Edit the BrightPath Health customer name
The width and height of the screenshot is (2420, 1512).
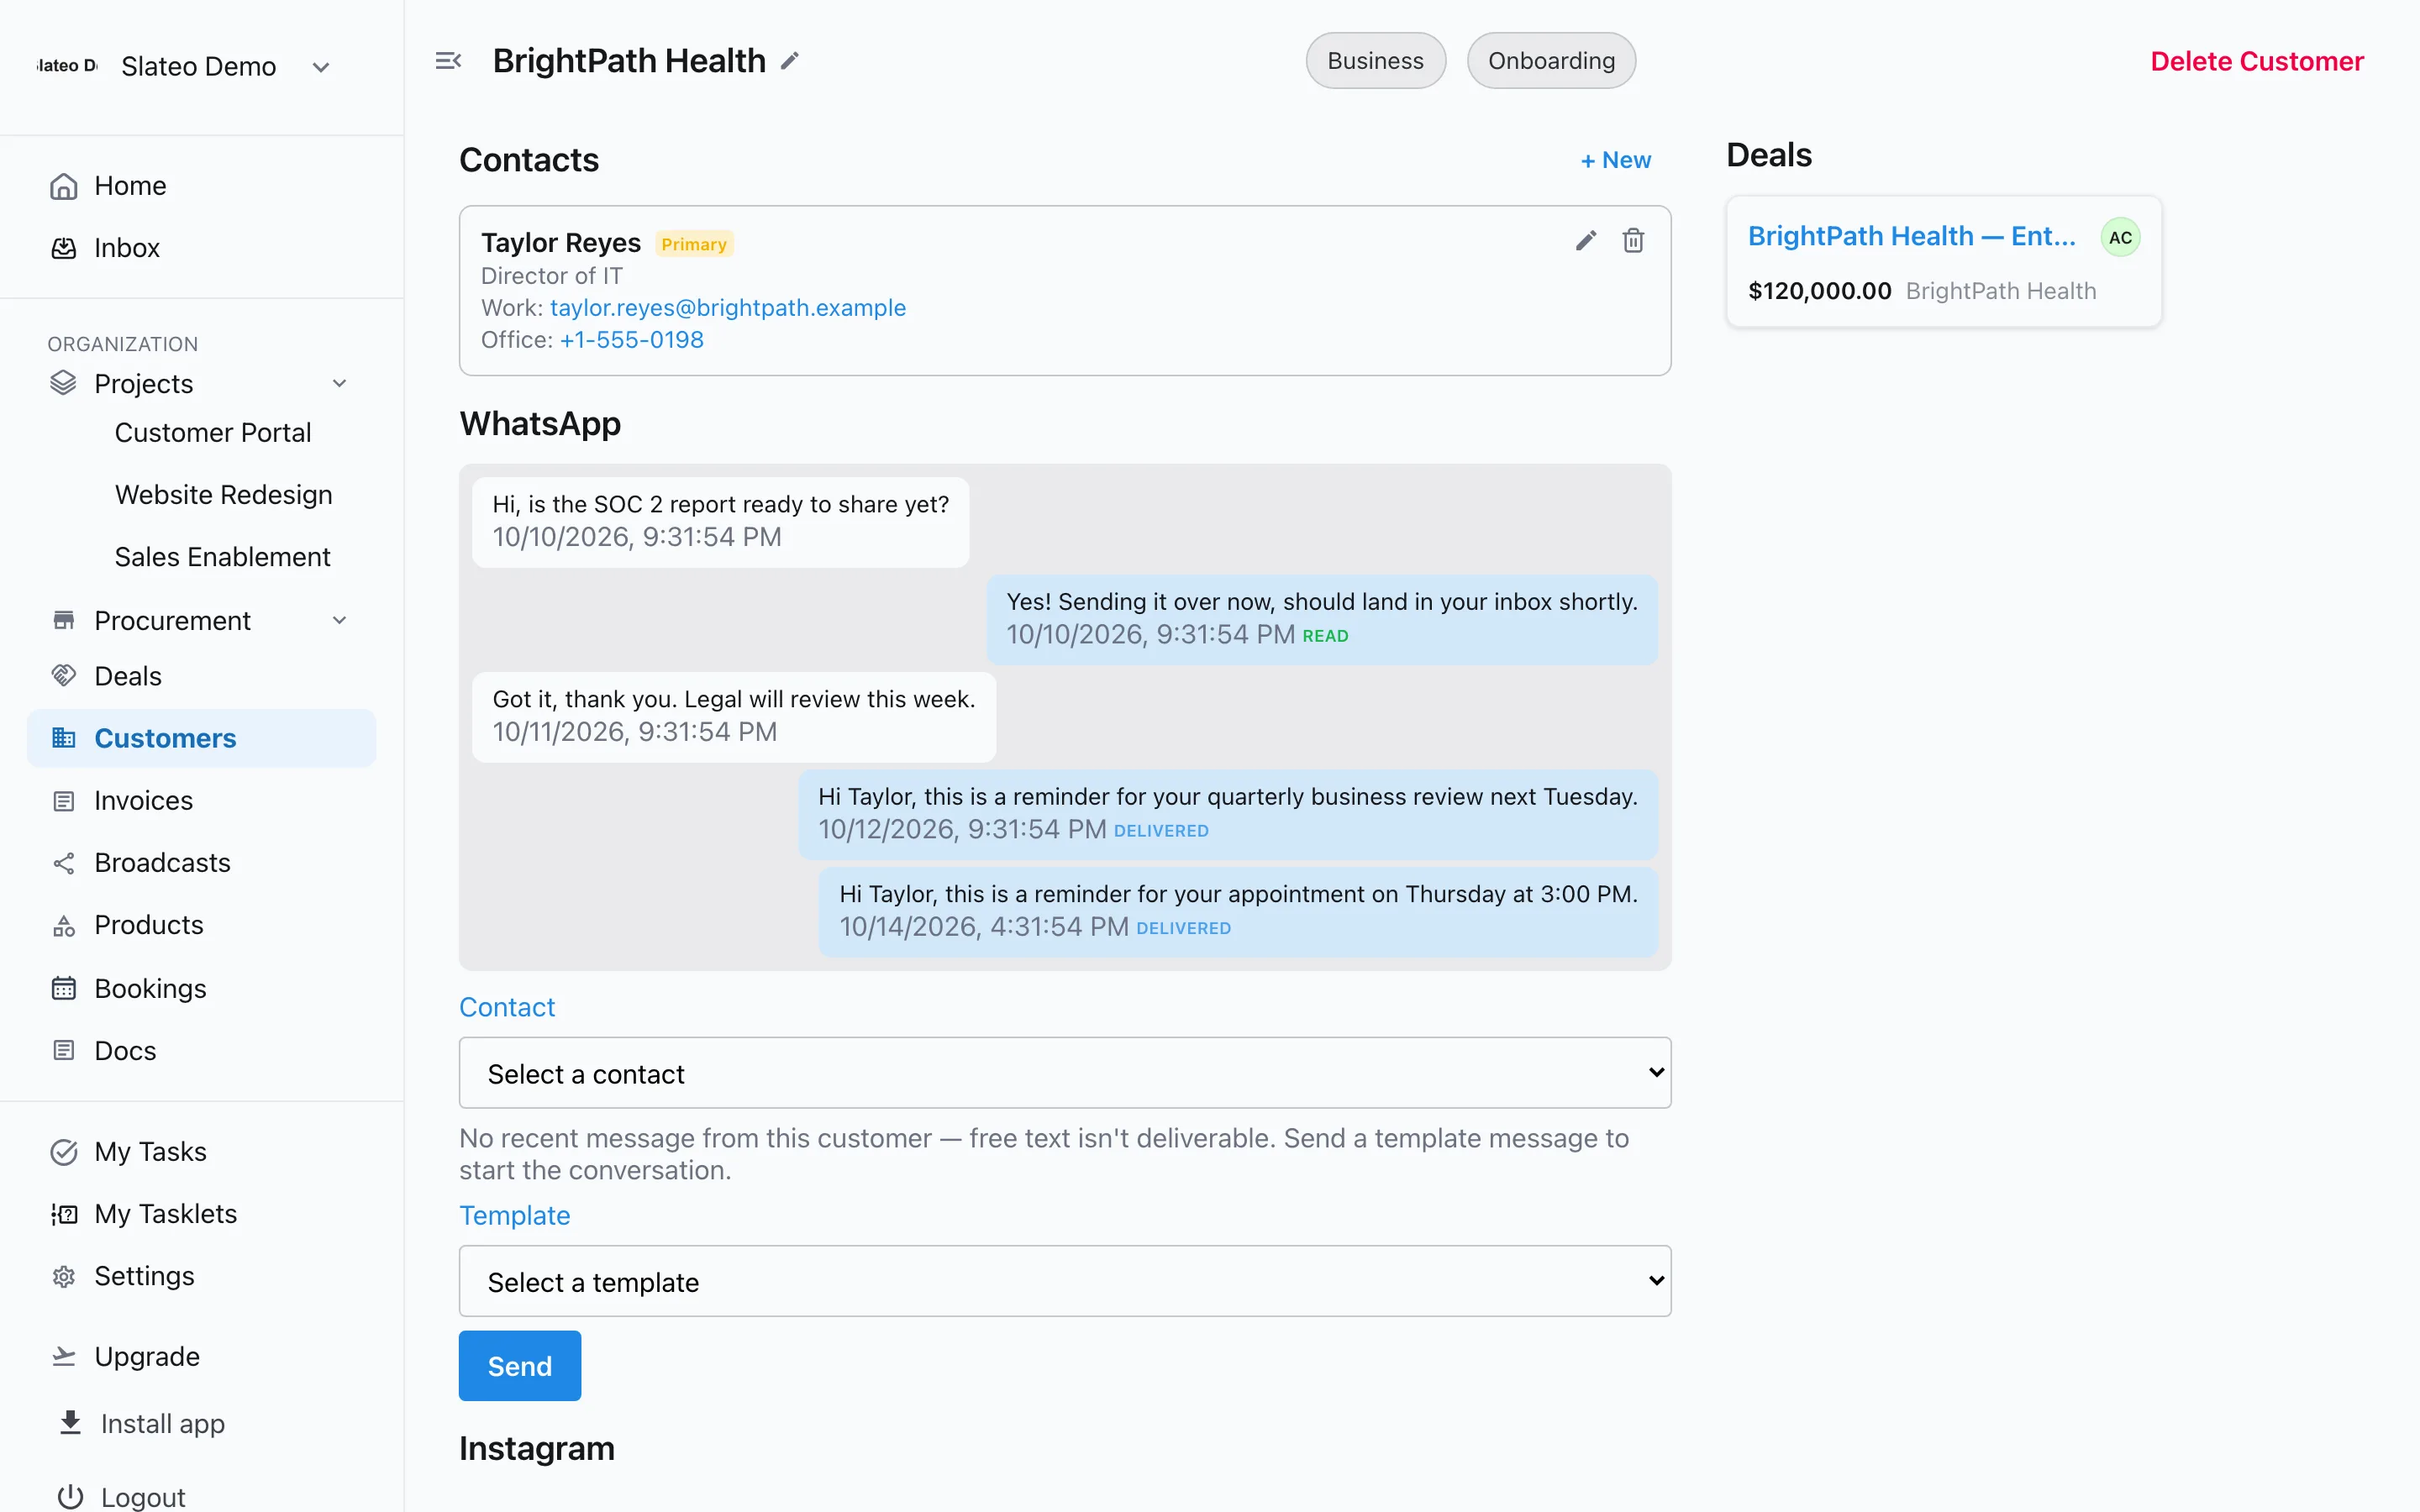coord(790,61)
